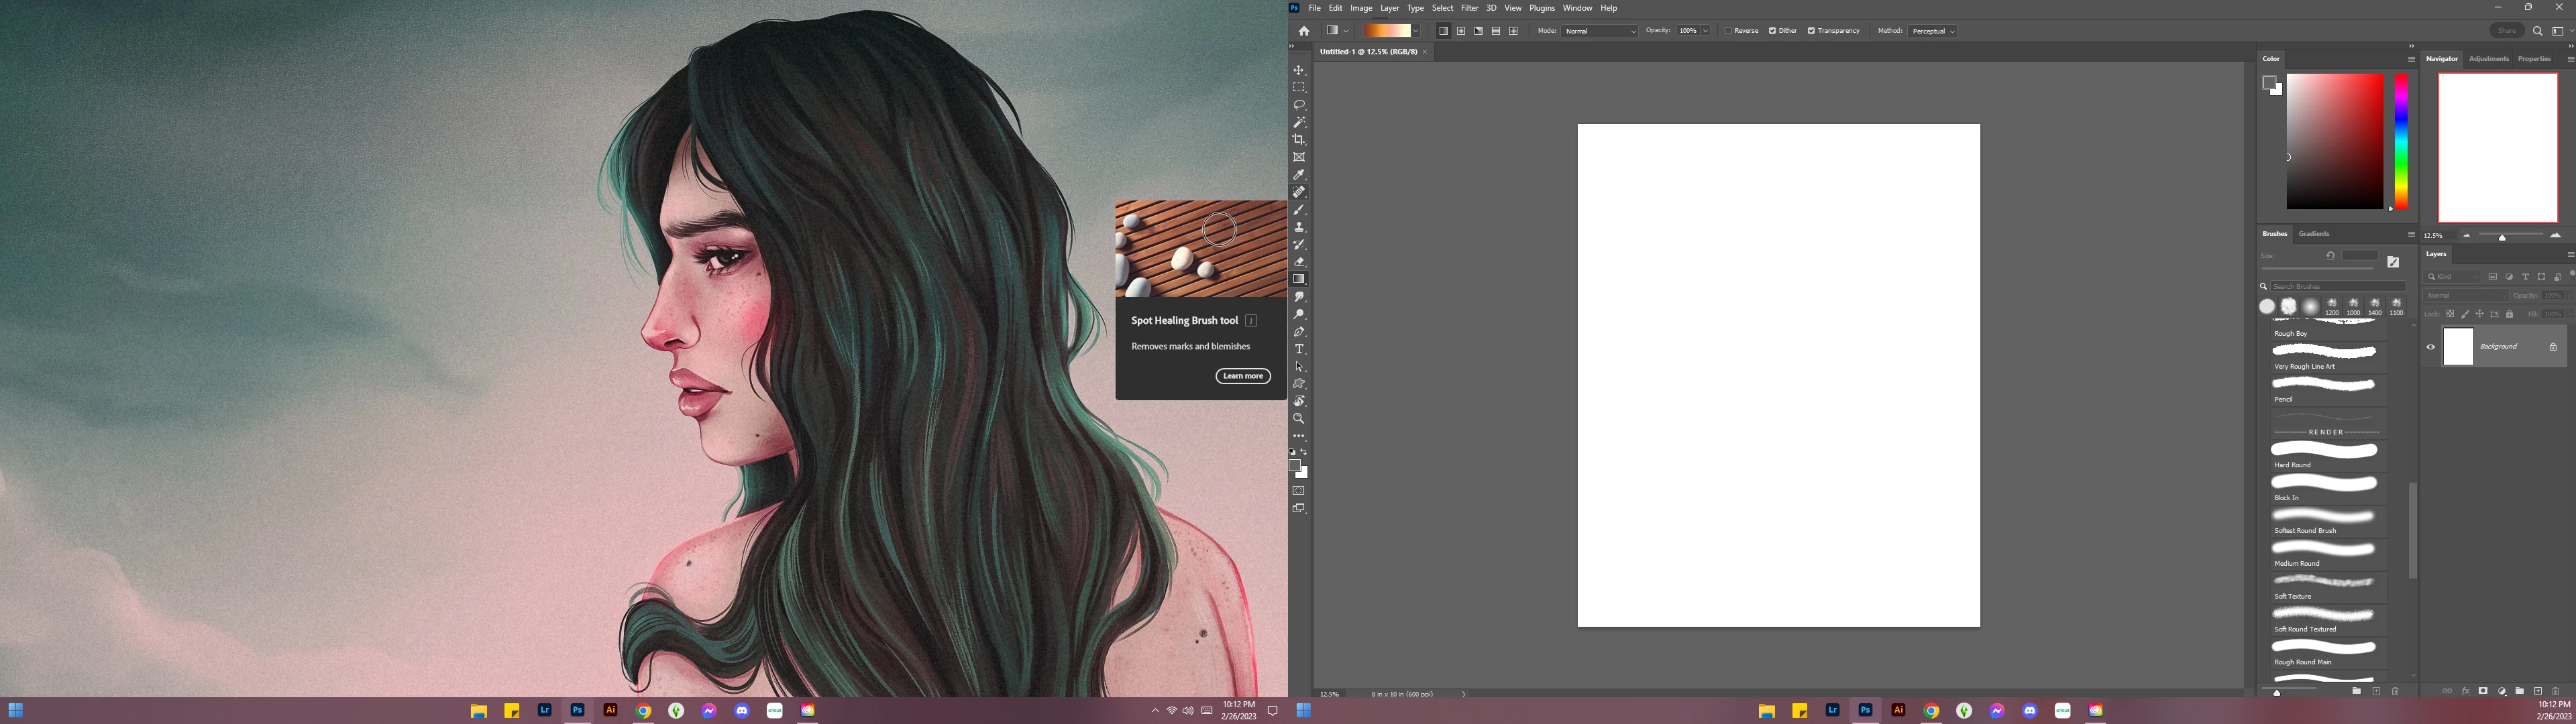The image size is (2576, 724).
Task: Click the rainbow hue slider in Color panel
Action: click(x=2401, y=140)
